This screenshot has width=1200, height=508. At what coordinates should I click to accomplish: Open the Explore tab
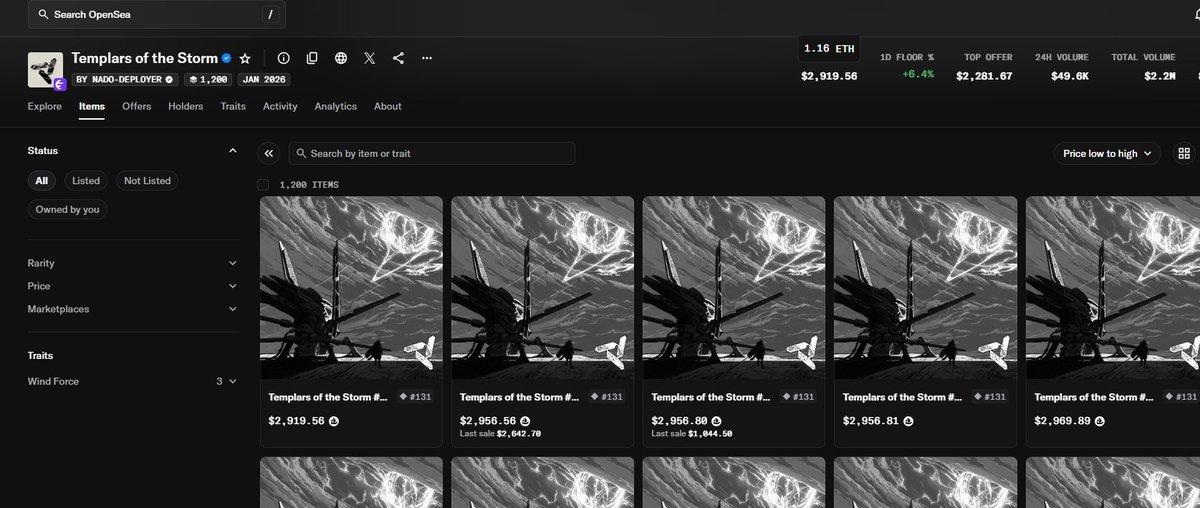[45, 106]
